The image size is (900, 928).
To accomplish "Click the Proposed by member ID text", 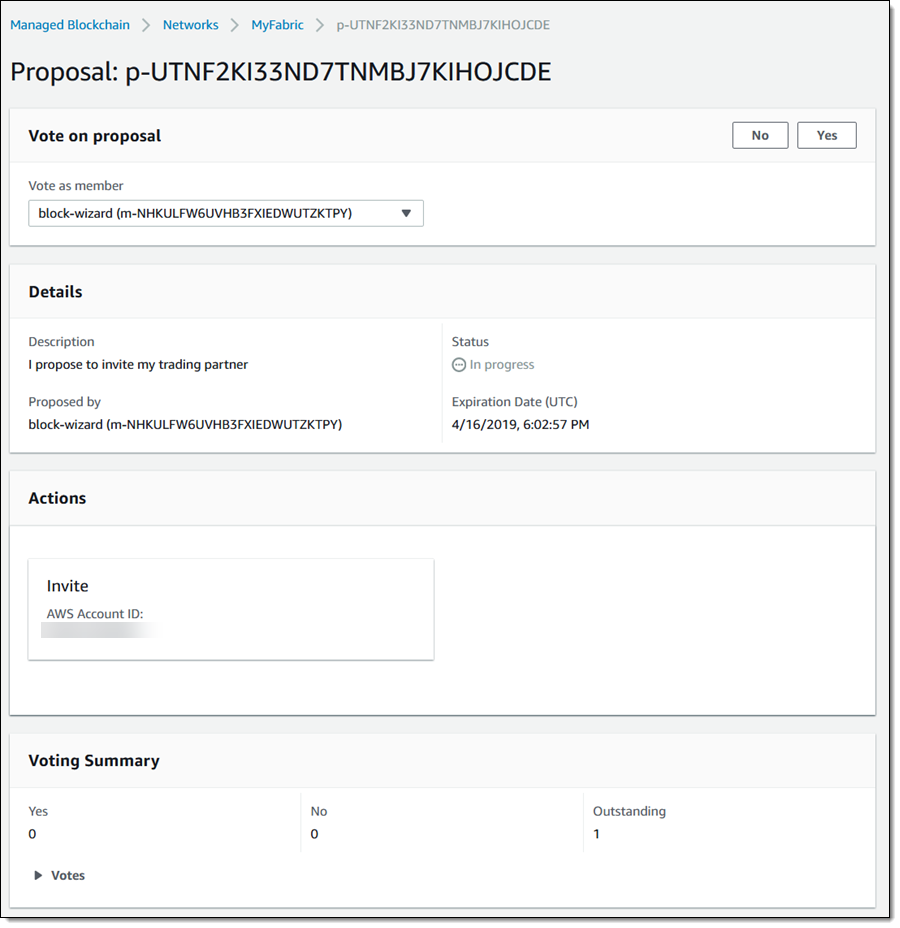I will (185, 424).
